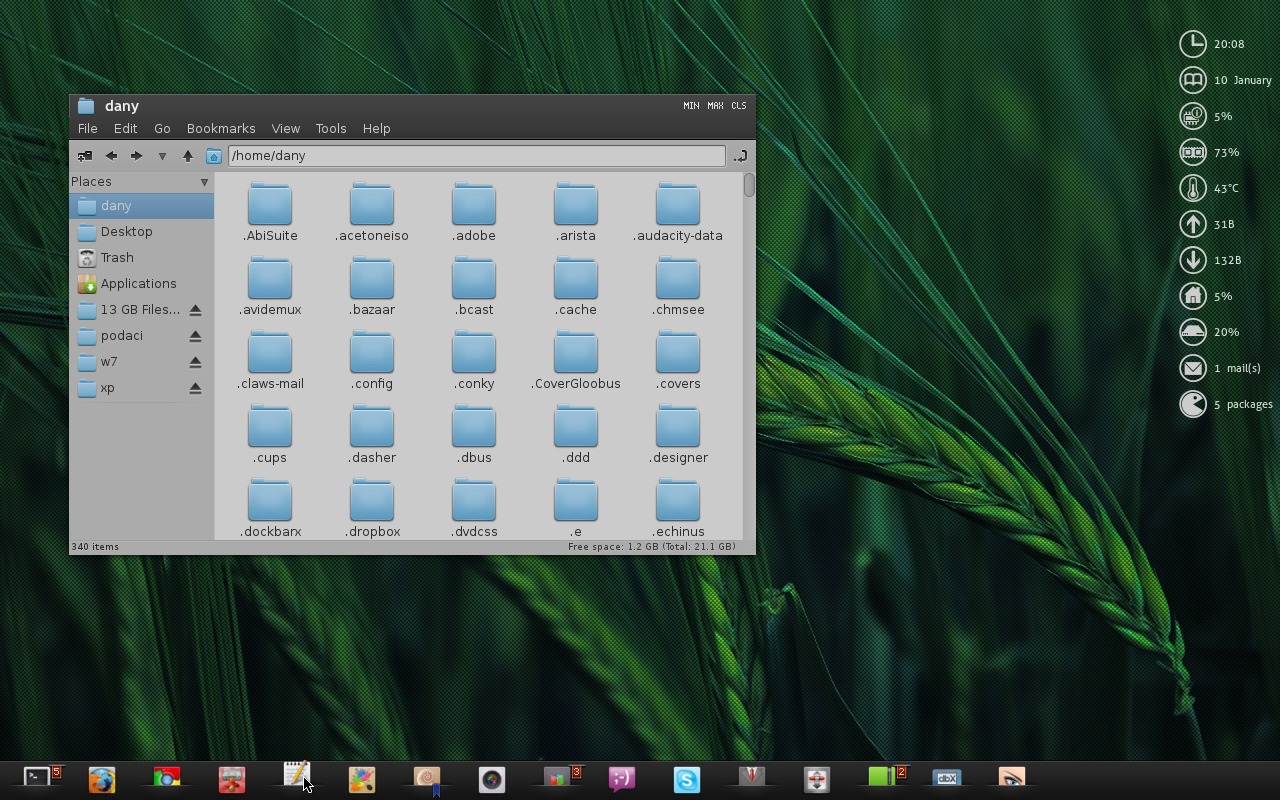The width and height of the screenshot is (1280, 800).
Task: Select the .audacity-data folder
Action: point(678,212)
